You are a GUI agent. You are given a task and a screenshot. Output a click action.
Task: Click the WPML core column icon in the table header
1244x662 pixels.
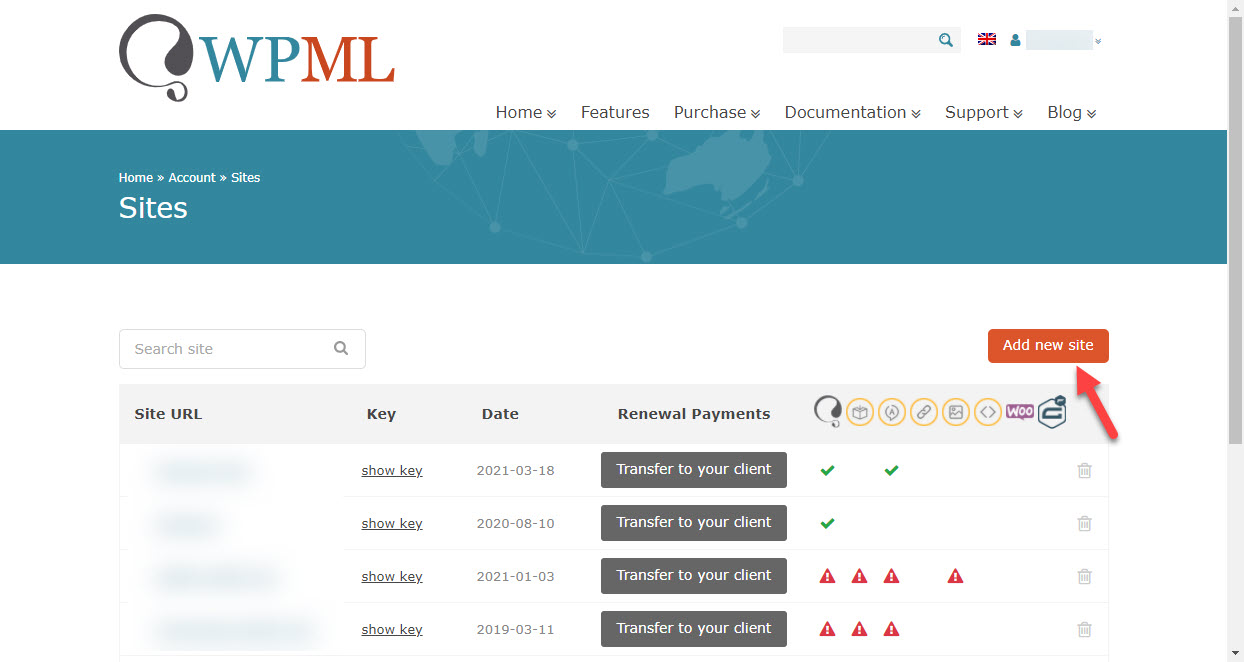[828, 411]
